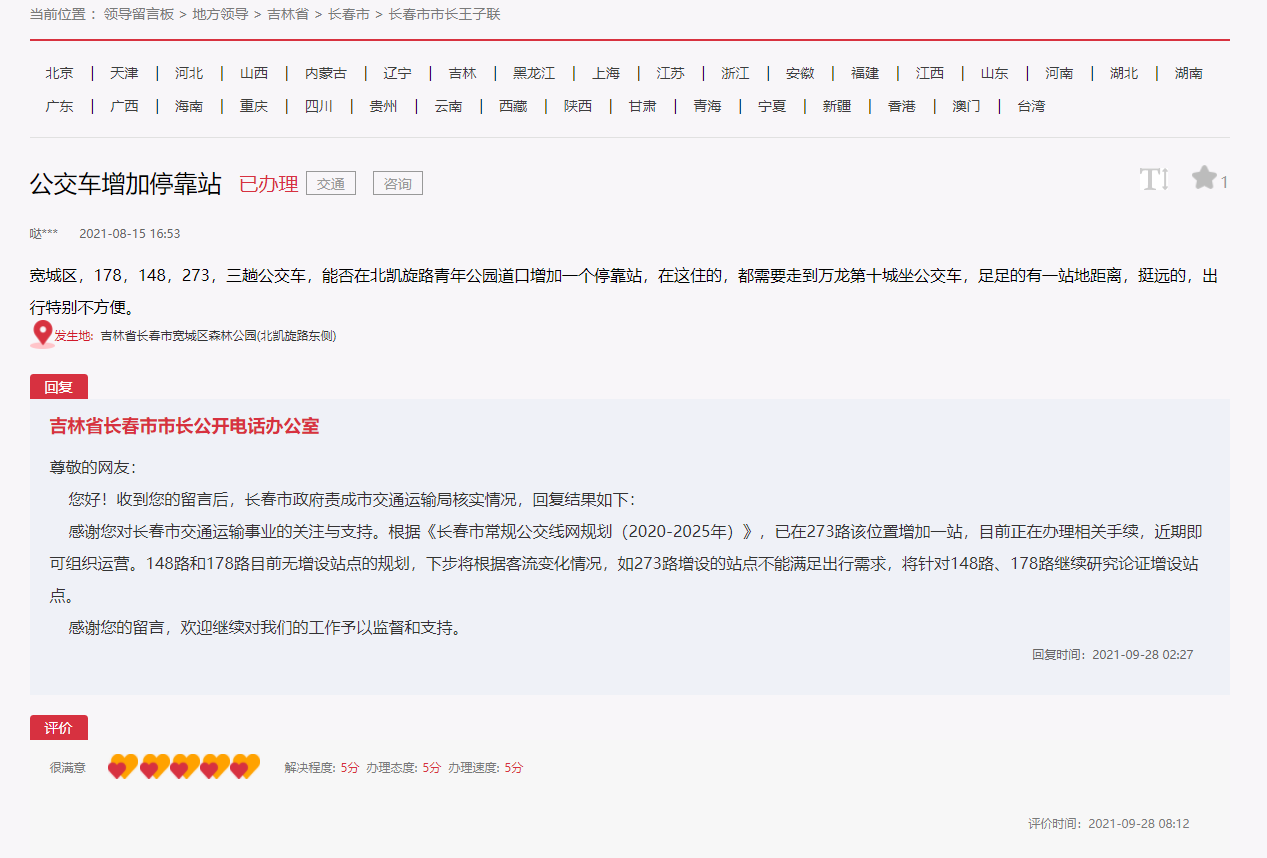Click the fifth heart rating icon
The height and width of the screenshot is (858, 1267).
244,767
